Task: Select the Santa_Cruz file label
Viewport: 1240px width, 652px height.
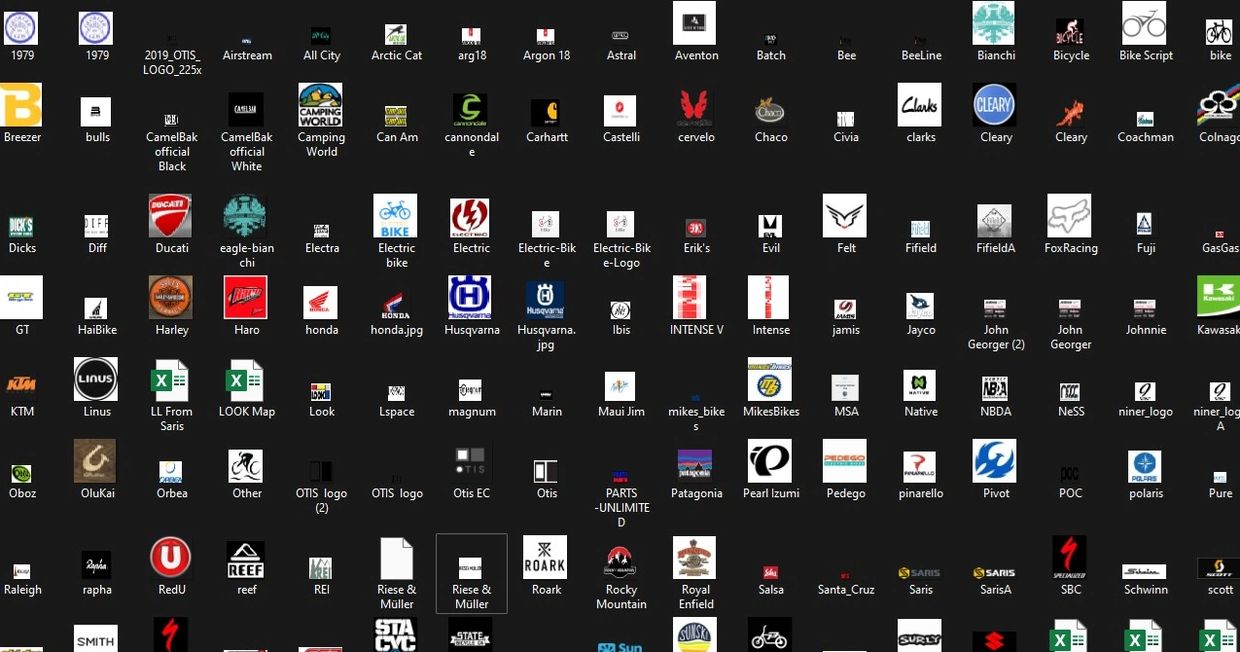Action: click(x=846, y=590)
